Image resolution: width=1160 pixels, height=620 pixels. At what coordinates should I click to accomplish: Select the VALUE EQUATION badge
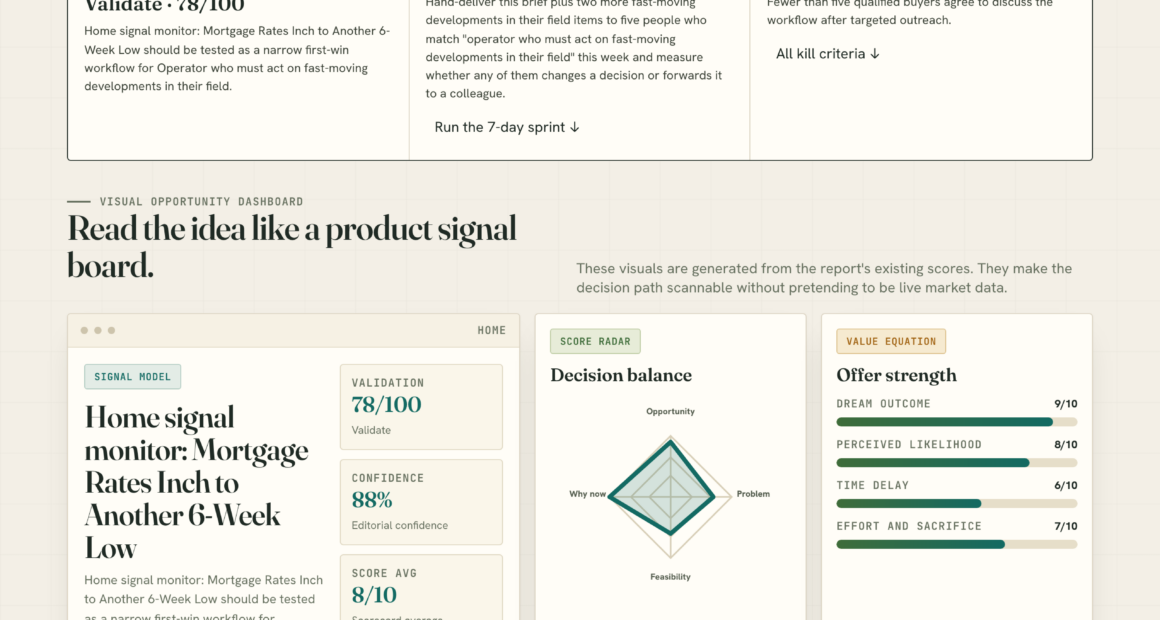point(891,341)
